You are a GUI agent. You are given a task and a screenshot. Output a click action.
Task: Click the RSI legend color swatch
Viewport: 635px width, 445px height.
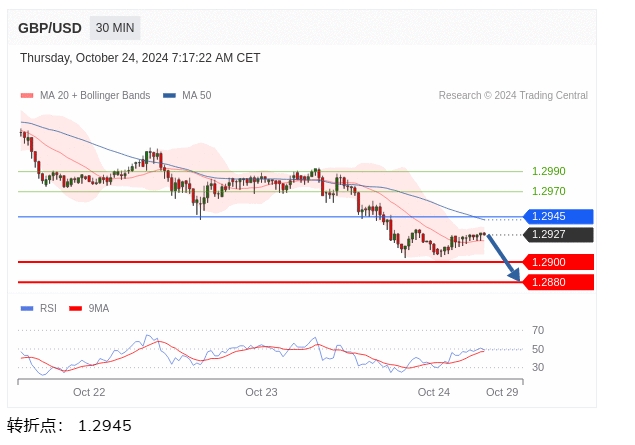[27, 309]
